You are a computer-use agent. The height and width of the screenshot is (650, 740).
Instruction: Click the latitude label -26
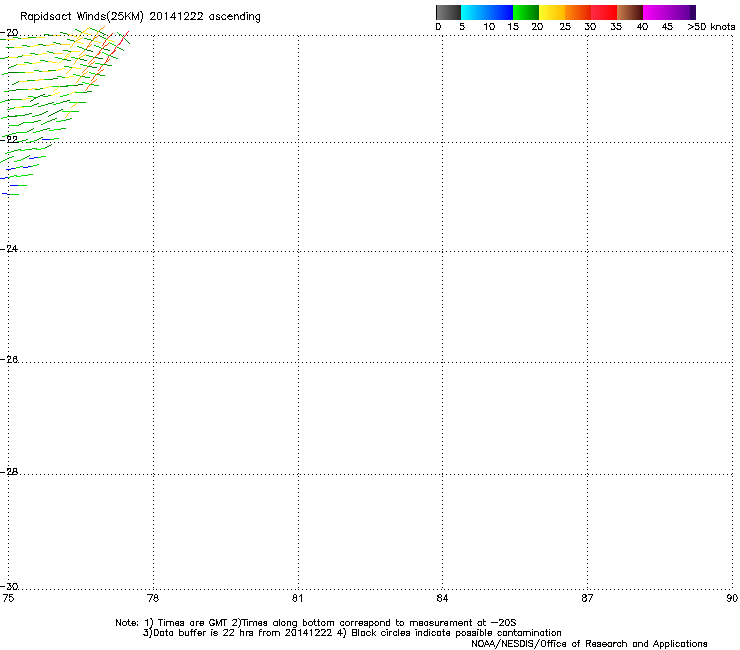[9, 360]
